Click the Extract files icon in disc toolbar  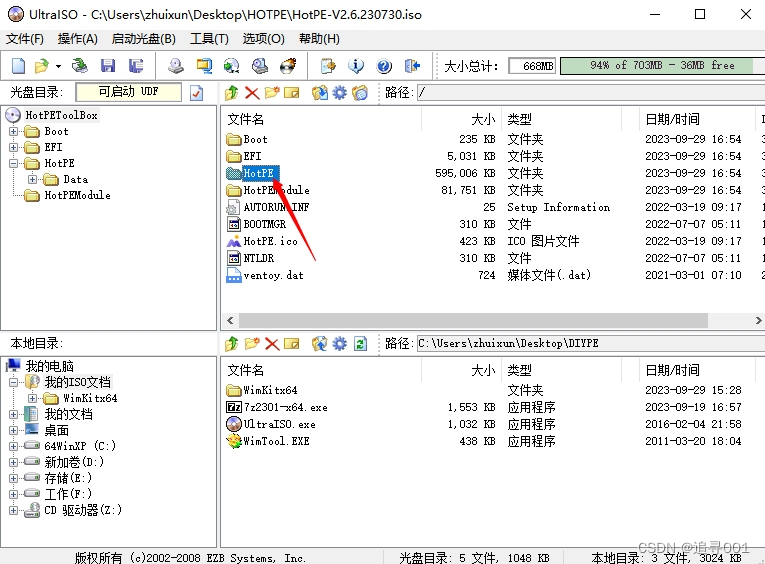click(320, 93)
